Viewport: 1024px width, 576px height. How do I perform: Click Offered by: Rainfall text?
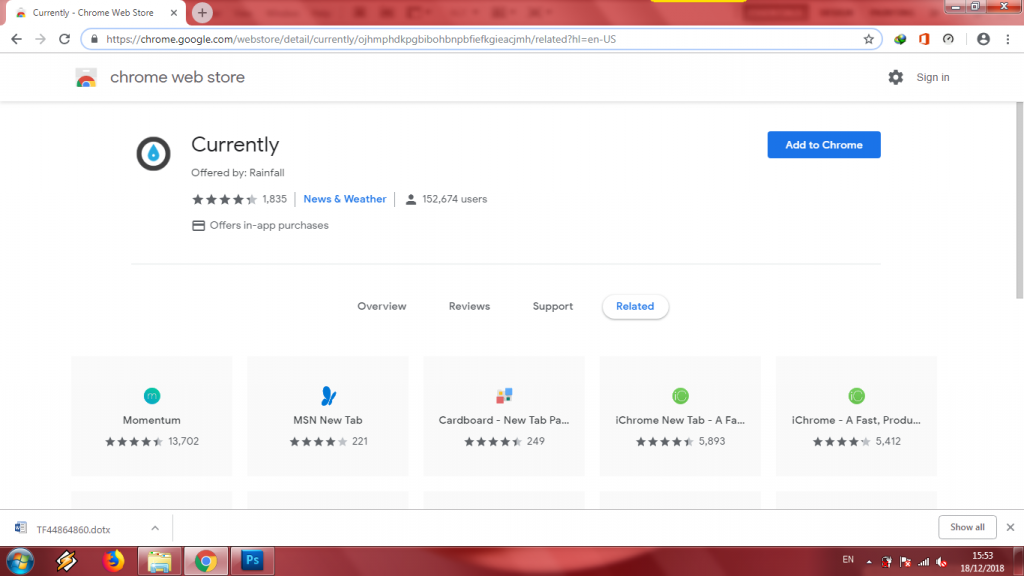tap(238, 173)
